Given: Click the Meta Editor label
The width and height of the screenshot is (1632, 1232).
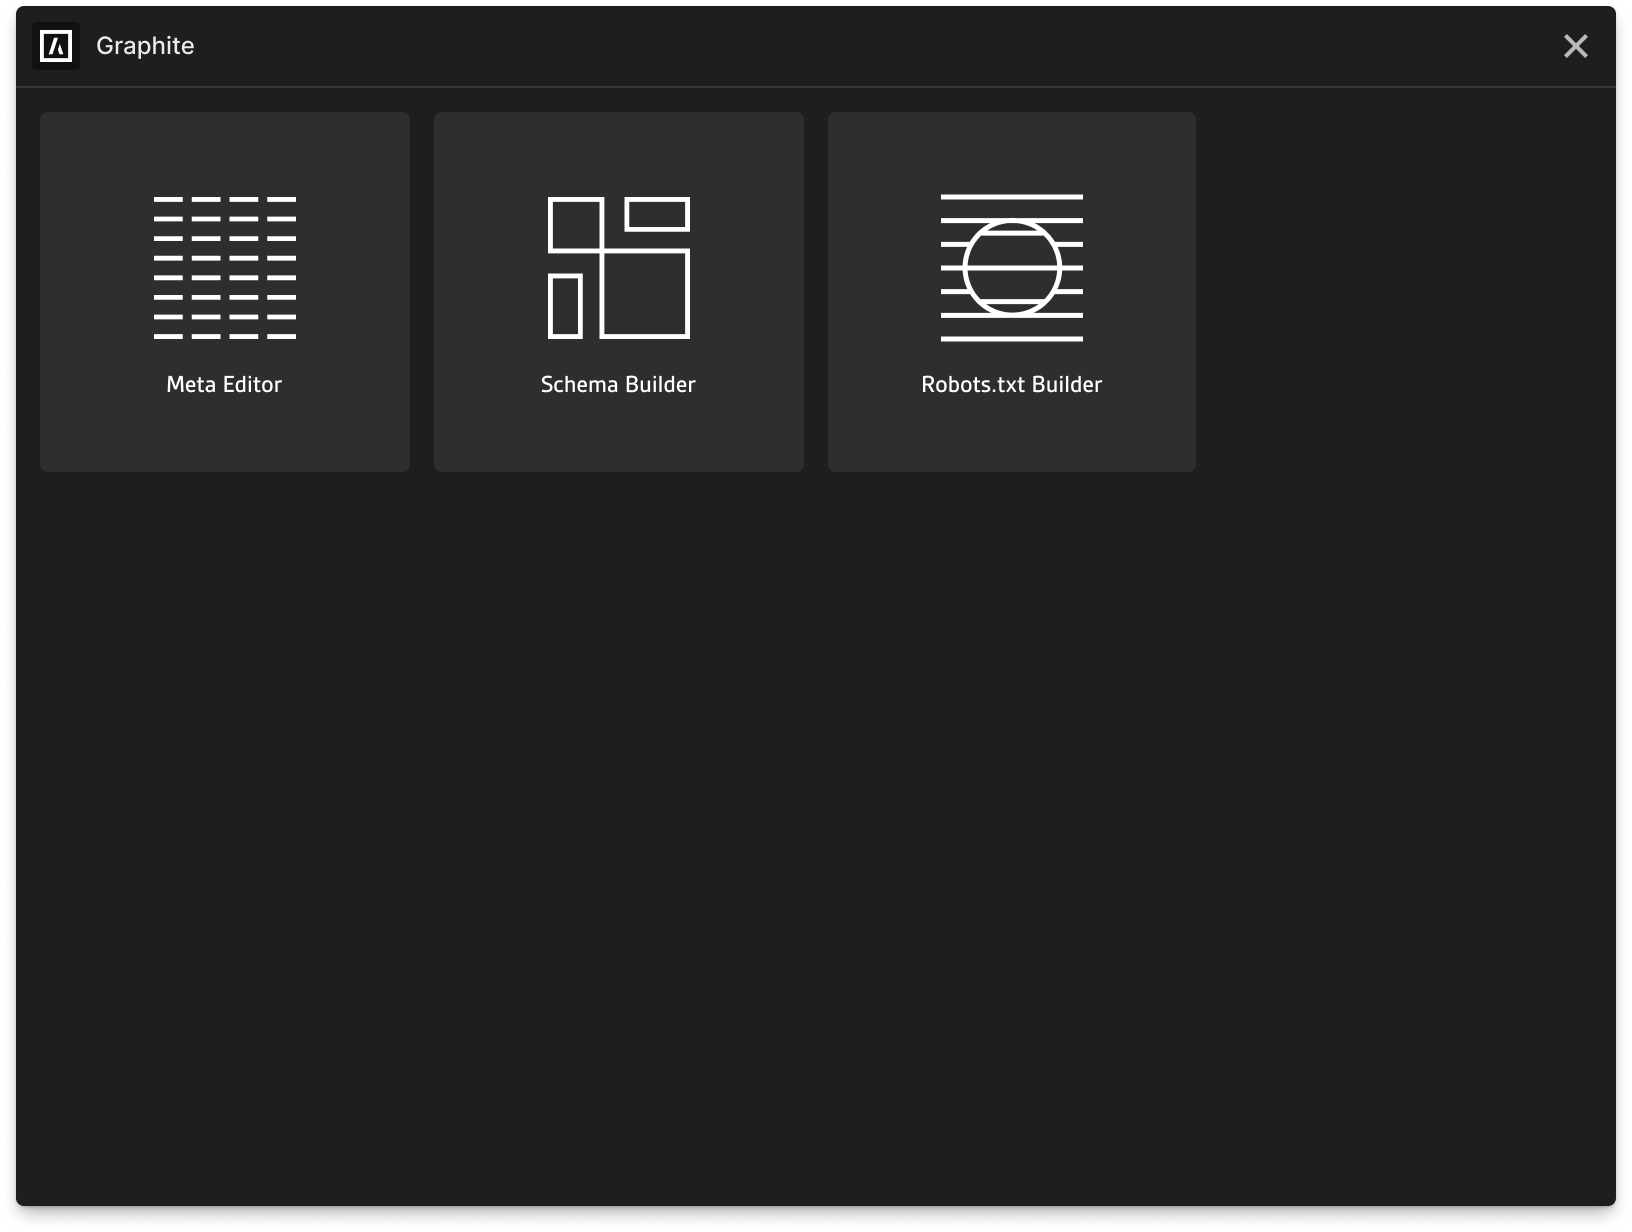Looking at the screenshot, I should (224, 385).
